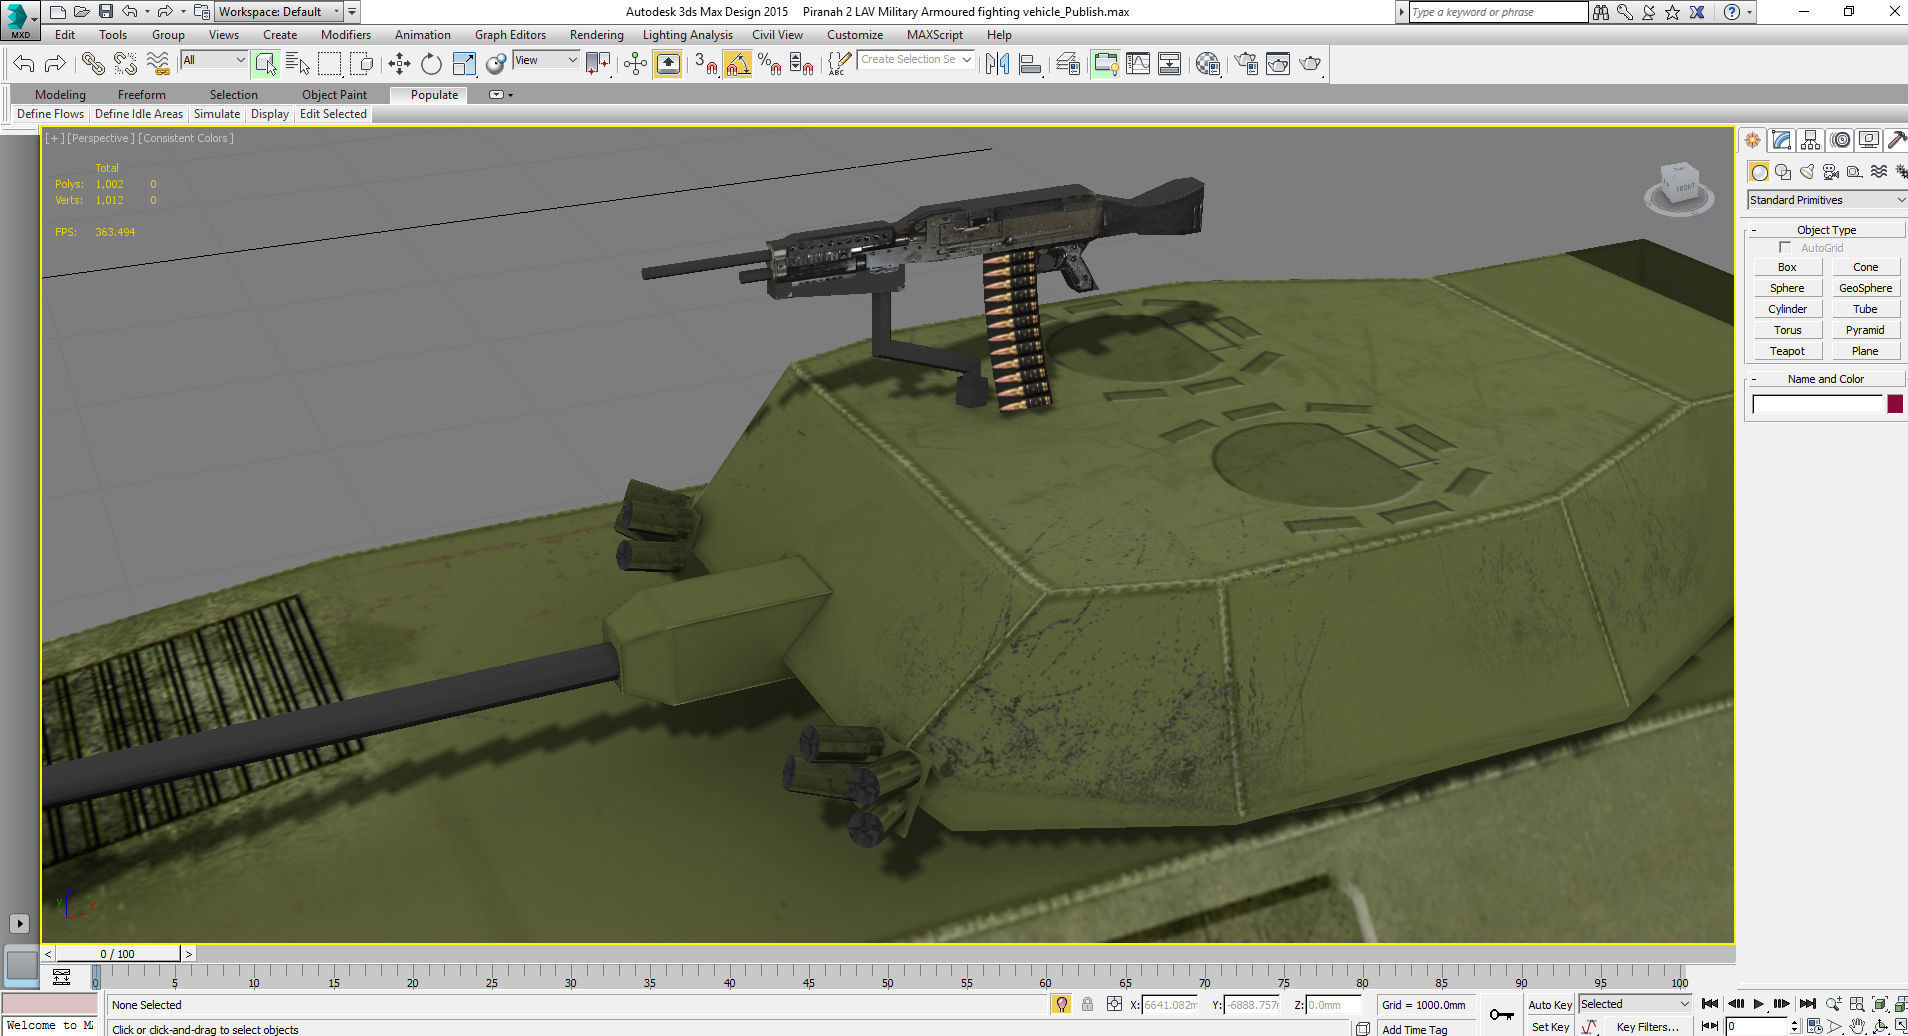Open the MAXScript menu

tap(935, 35)
